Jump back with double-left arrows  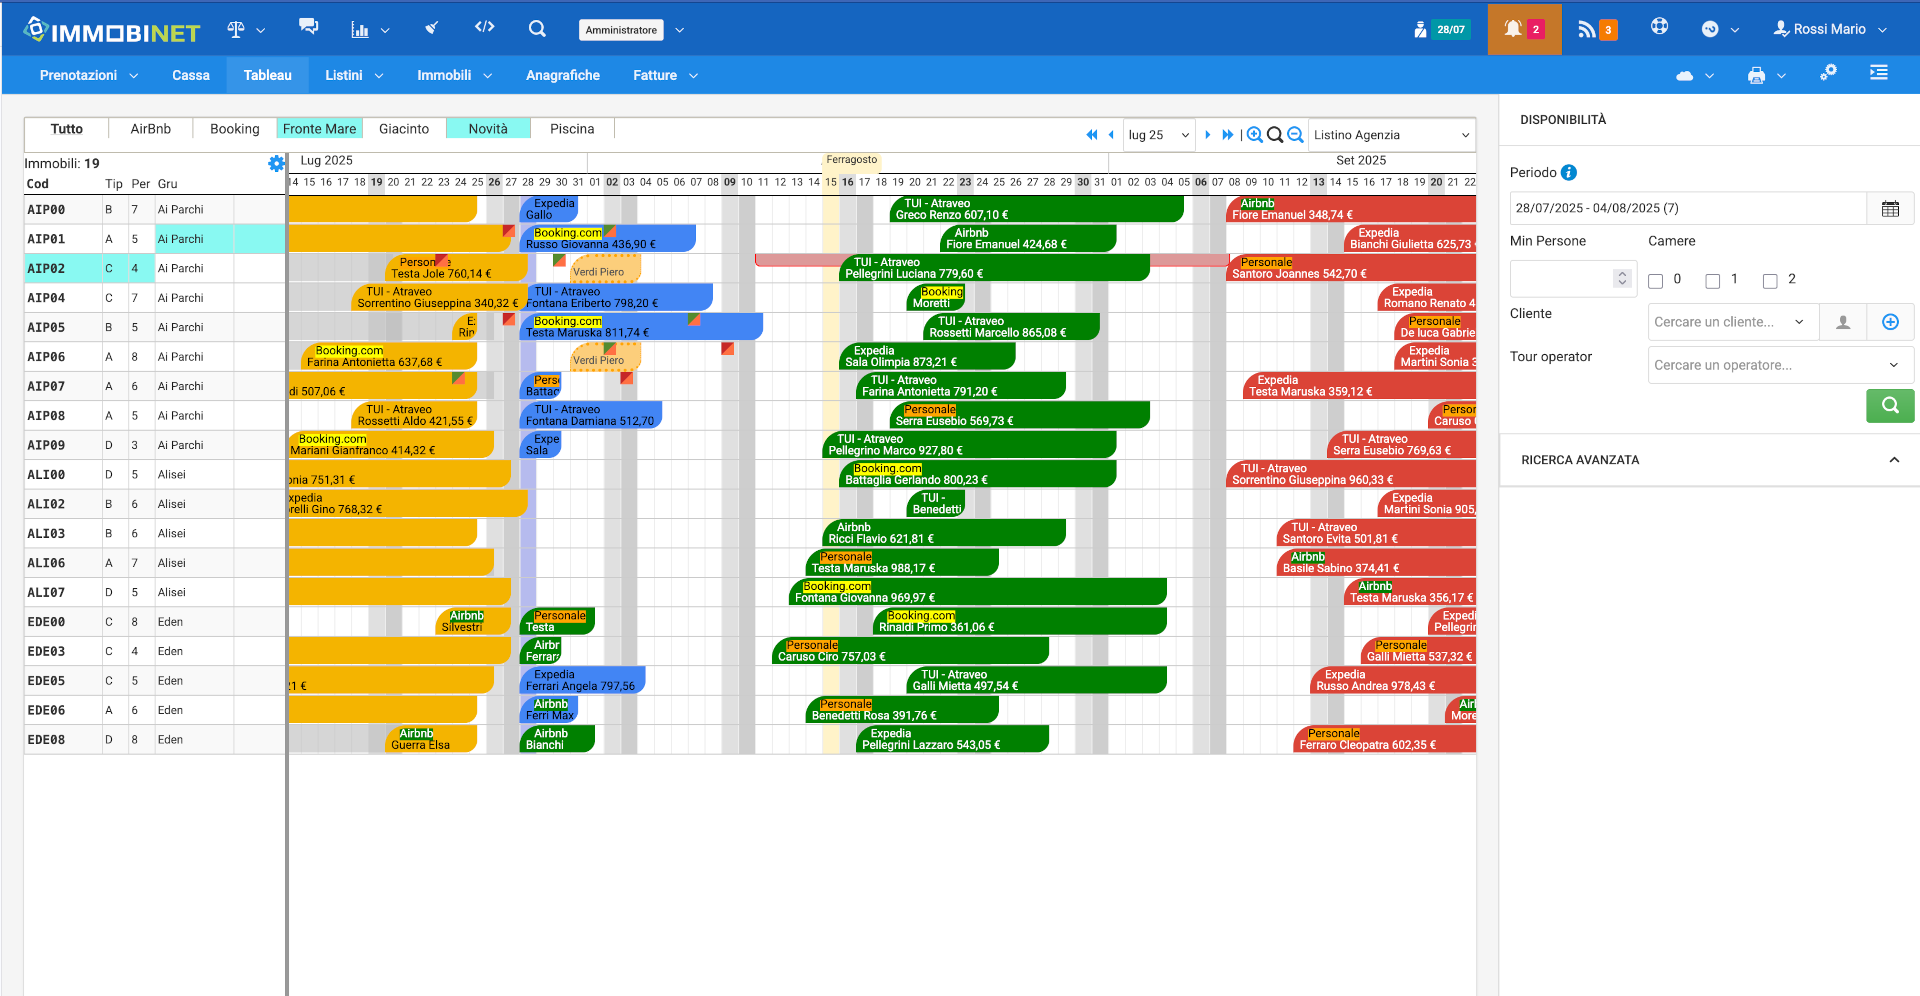pyautogui.click(x=1091, y=135)
